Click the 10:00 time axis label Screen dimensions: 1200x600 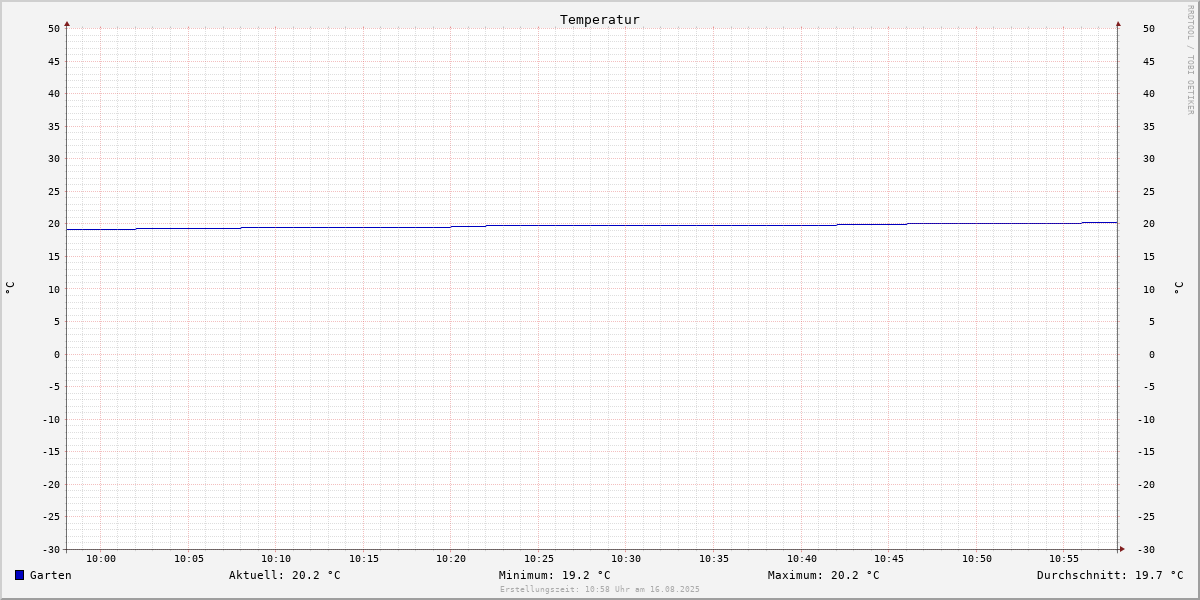click(x=101, y=558)
